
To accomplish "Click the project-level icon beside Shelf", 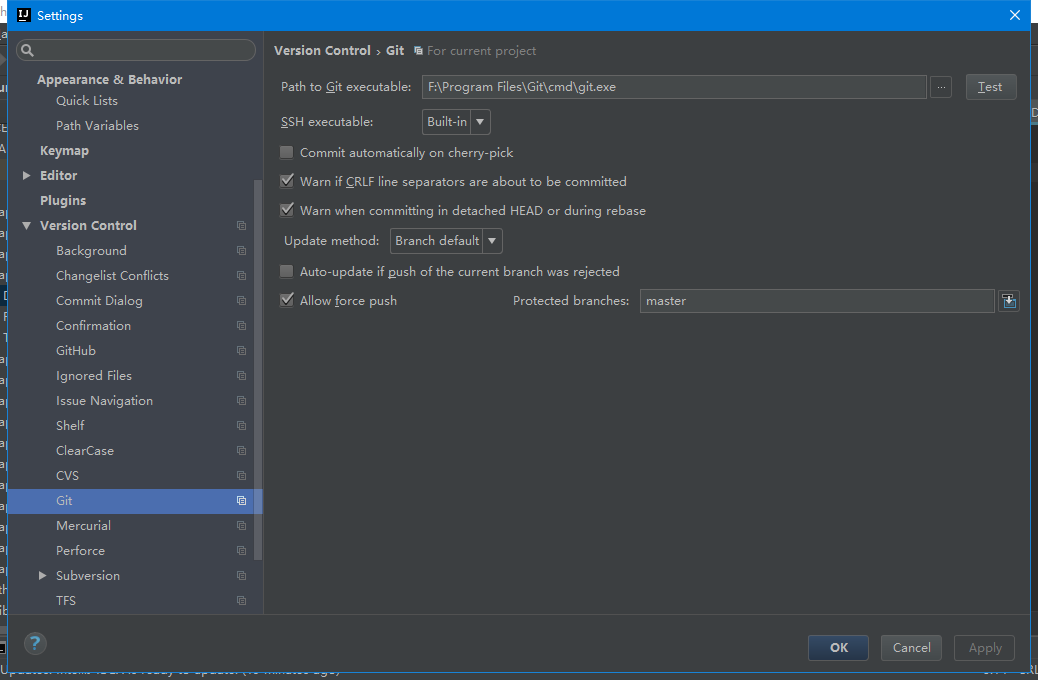I will (242, 426).
